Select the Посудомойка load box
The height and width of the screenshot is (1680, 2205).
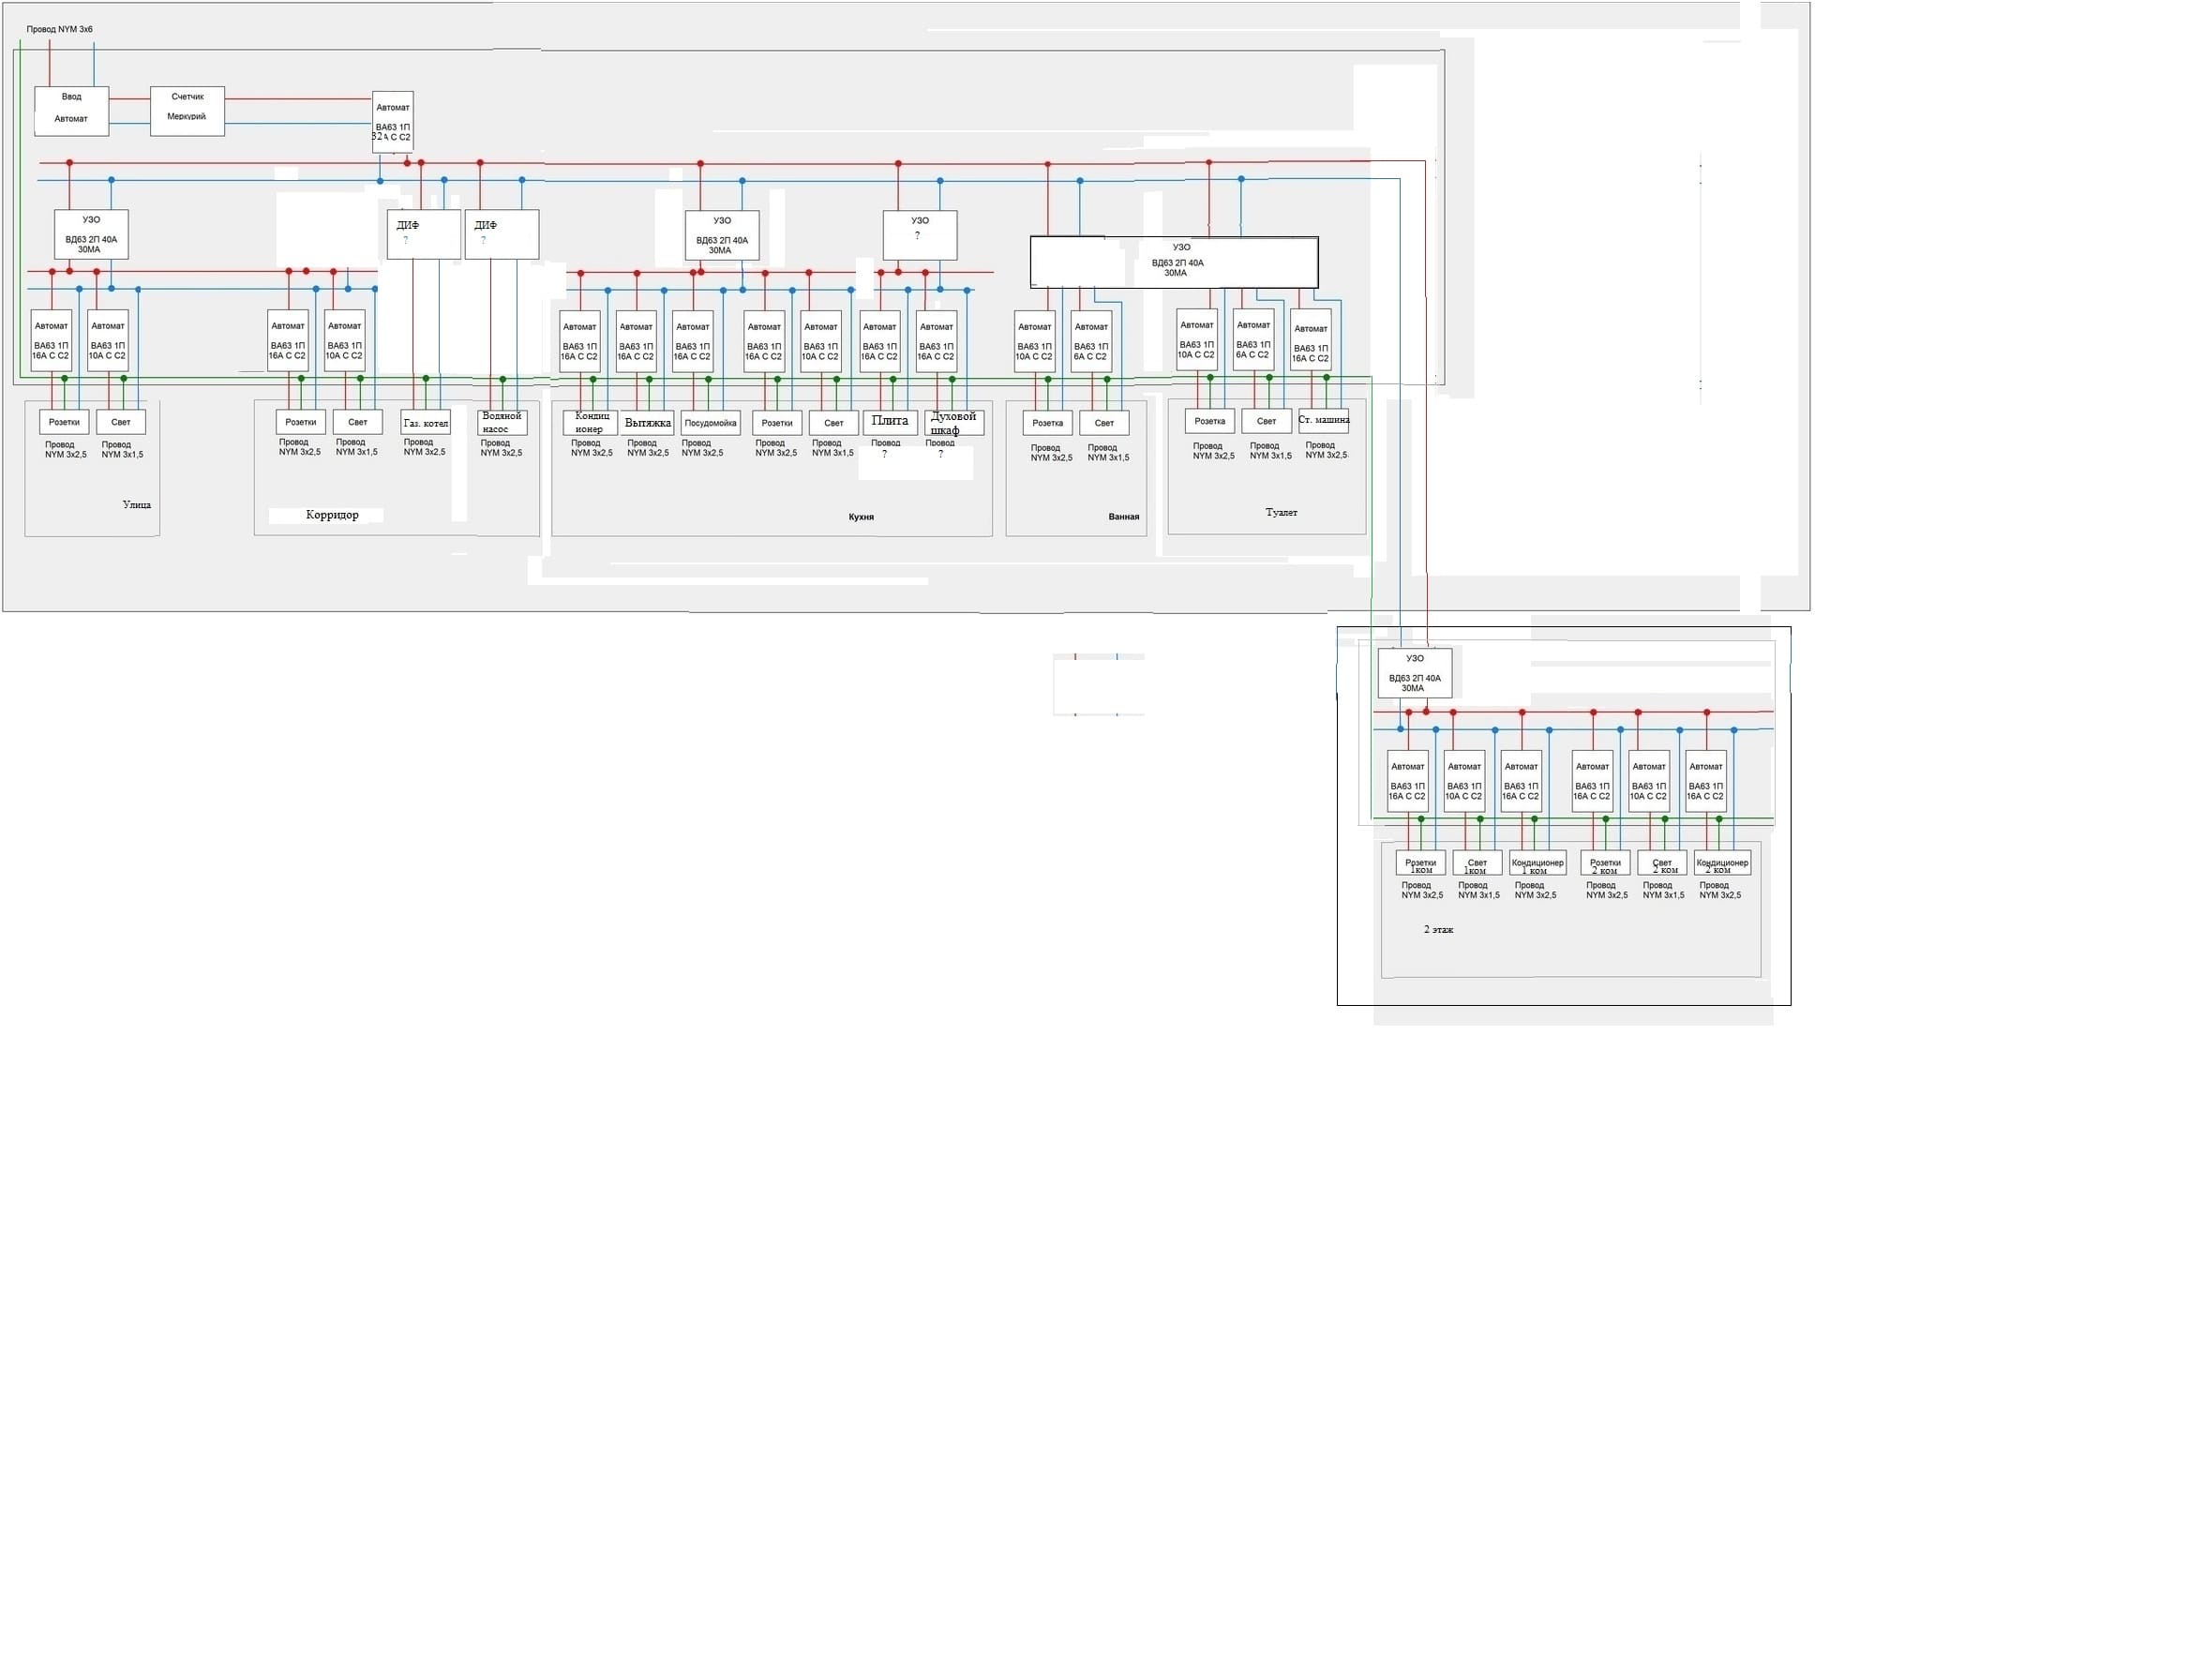coord(710,422)
